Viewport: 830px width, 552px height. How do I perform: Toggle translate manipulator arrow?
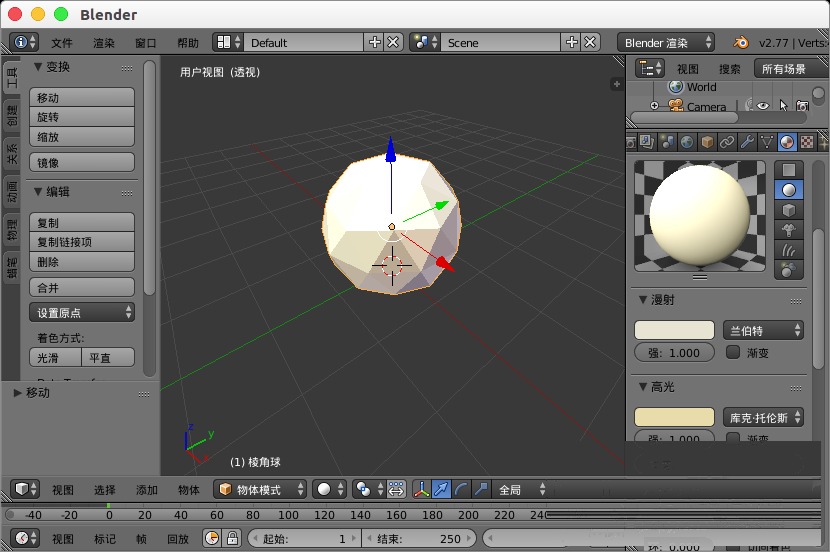441,489
